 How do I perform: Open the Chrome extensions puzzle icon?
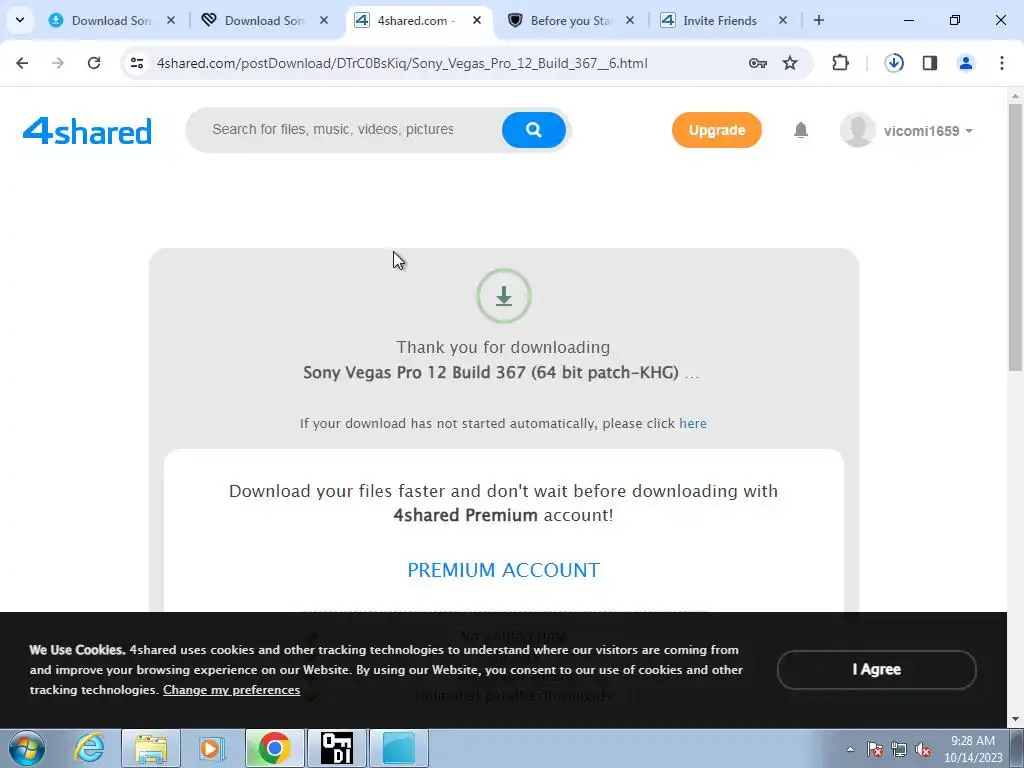(x=840, y=63)
